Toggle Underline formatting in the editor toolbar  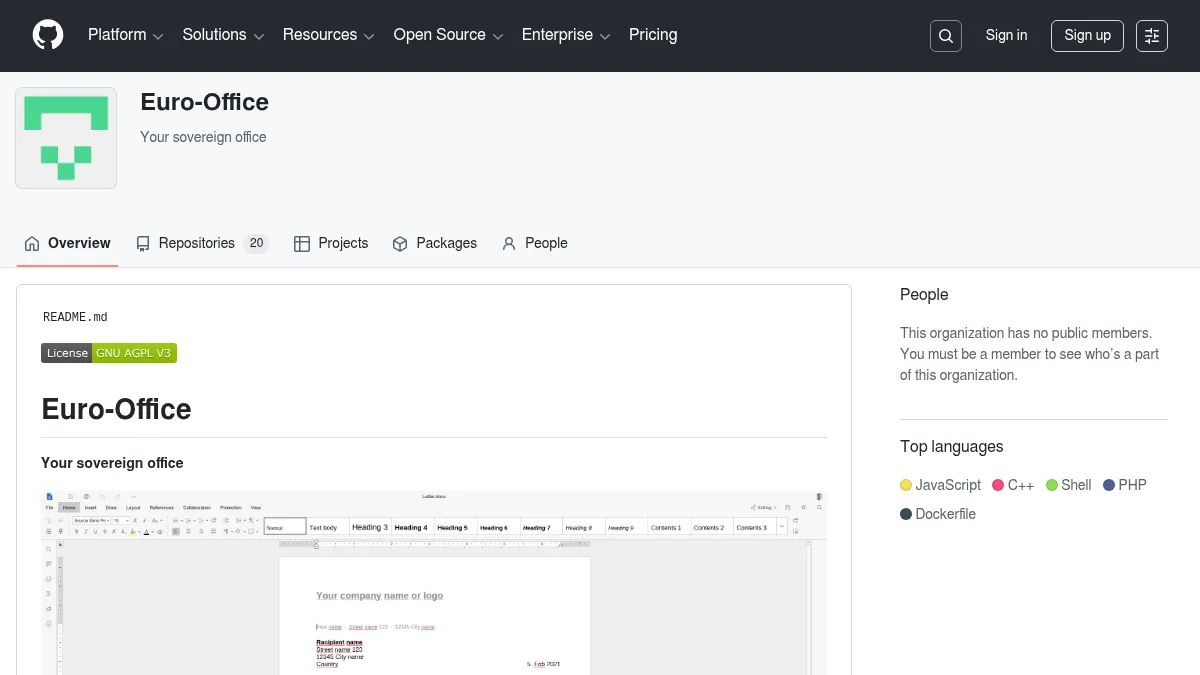click(x=94, y=532)
